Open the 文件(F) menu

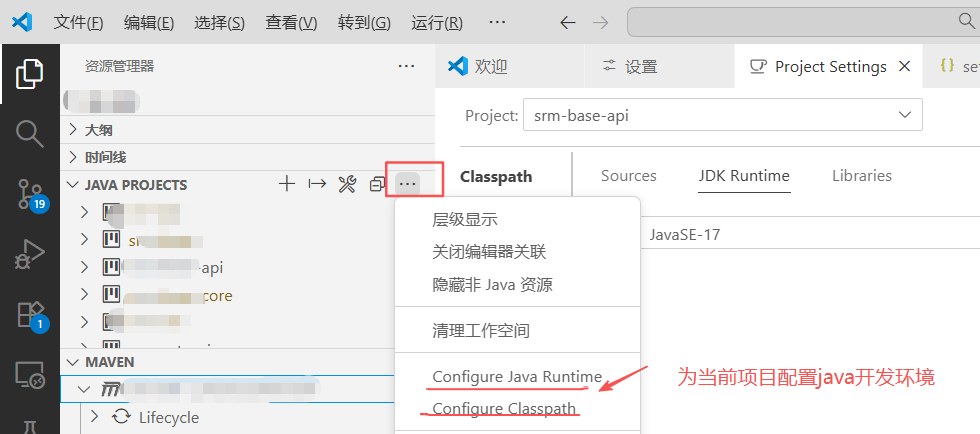[78, 23]
